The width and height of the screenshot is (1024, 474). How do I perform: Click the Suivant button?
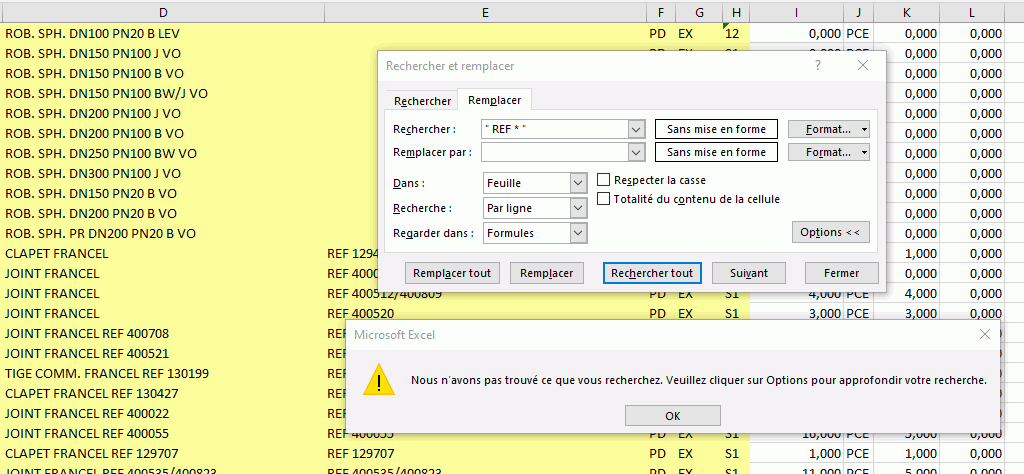click(x=748, y=273)
